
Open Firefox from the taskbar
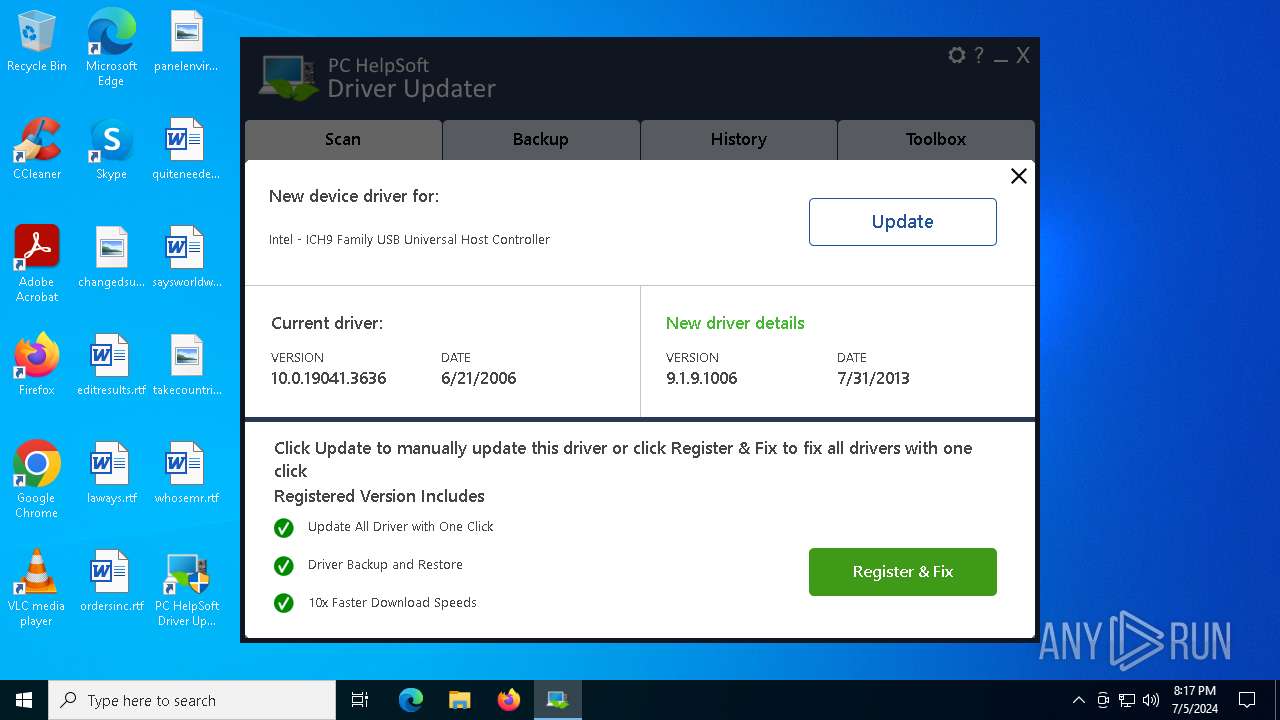pyautogui.click(x=508, y=700)
